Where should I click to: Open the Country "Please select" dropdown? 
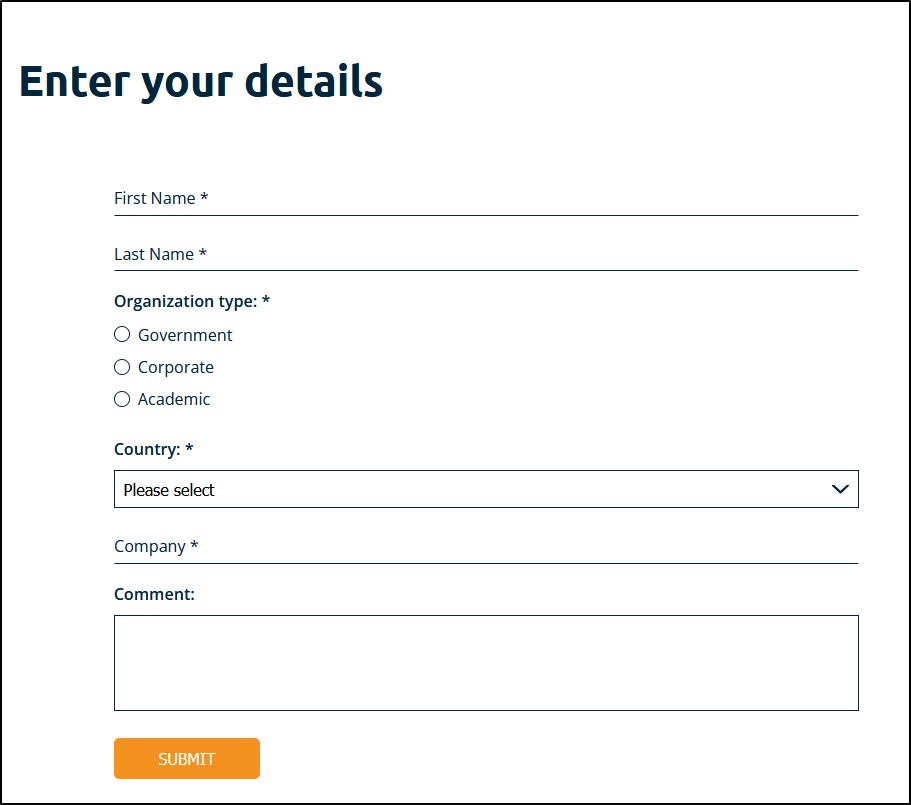tap(486, 489)
